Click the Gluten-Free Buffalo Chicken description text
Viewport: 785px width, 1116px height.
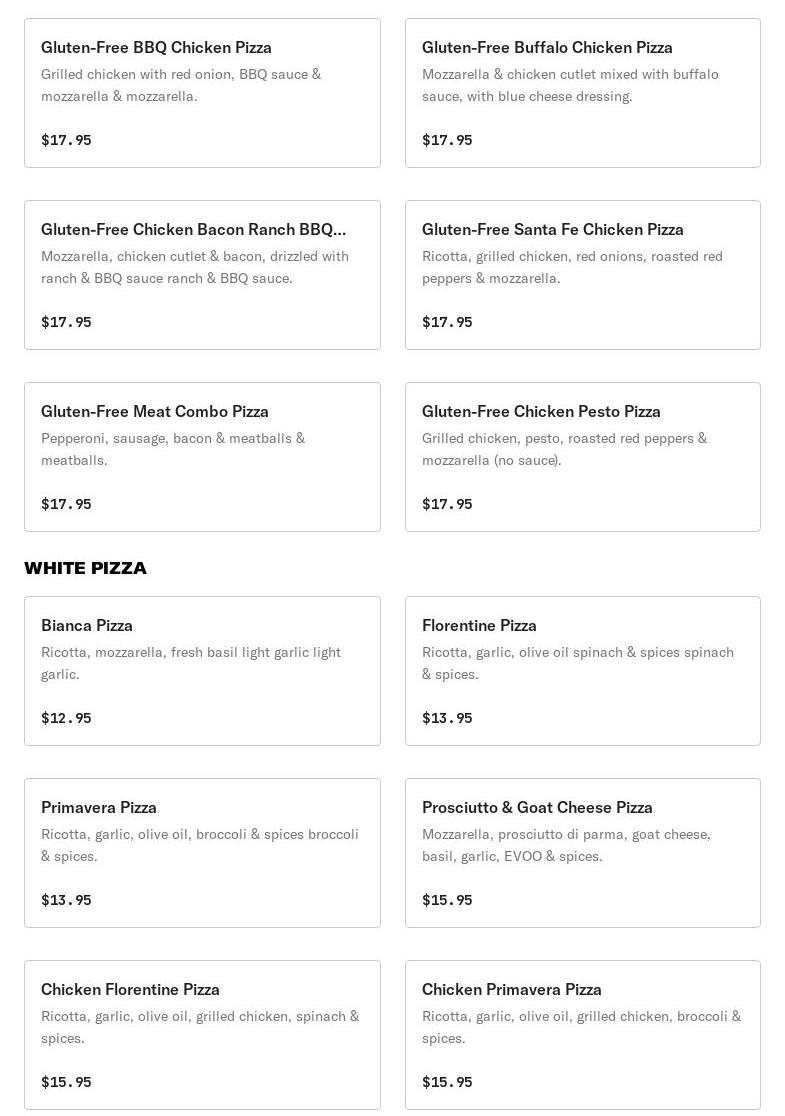(x=570, y=85)
